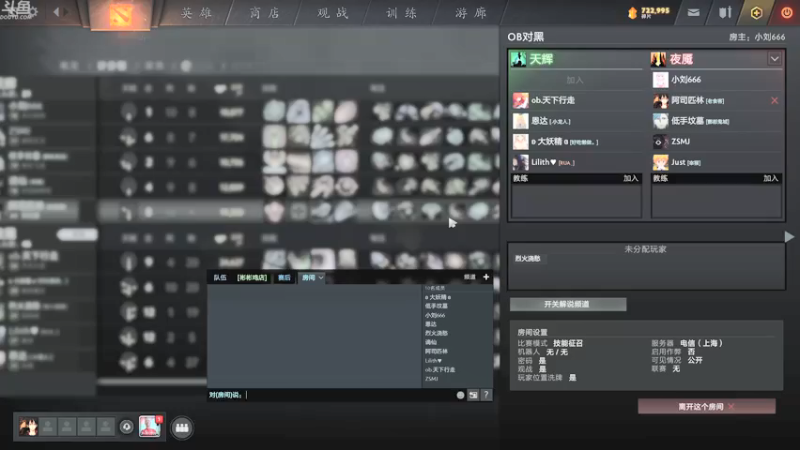Select 烈火浇愁 in unassigned players
800x450 pixels.
[x=528, y=259]
